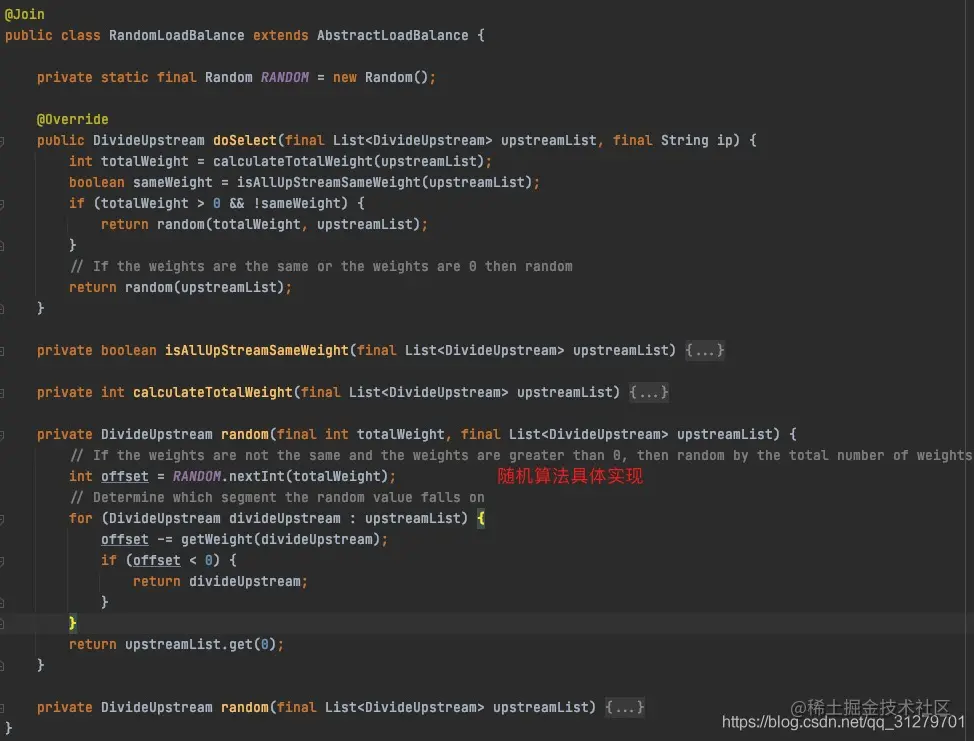
Task: Click isAllUpStreamSameWeight in its method declaration
Action: coord(257,350)
